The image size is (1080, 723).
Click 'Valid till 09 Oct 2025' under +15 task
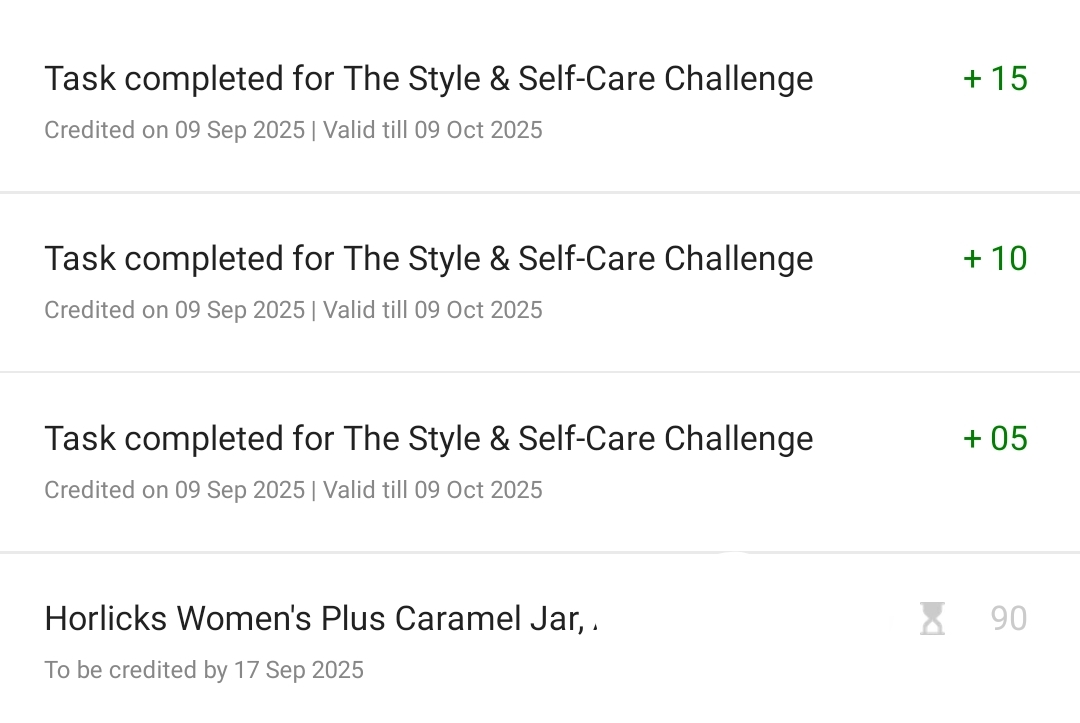click(x=432, y=130)
